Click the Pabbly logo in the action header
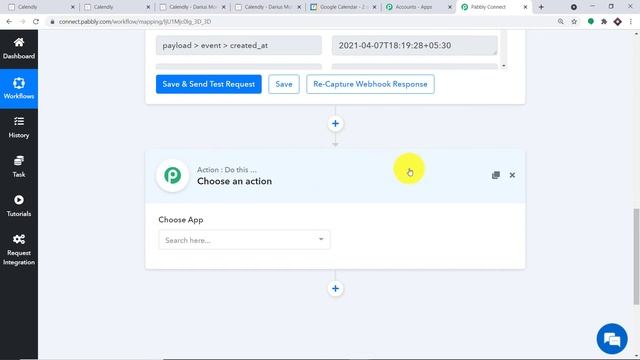This screenshot has width=640, height=360. (x=173, y=175)
